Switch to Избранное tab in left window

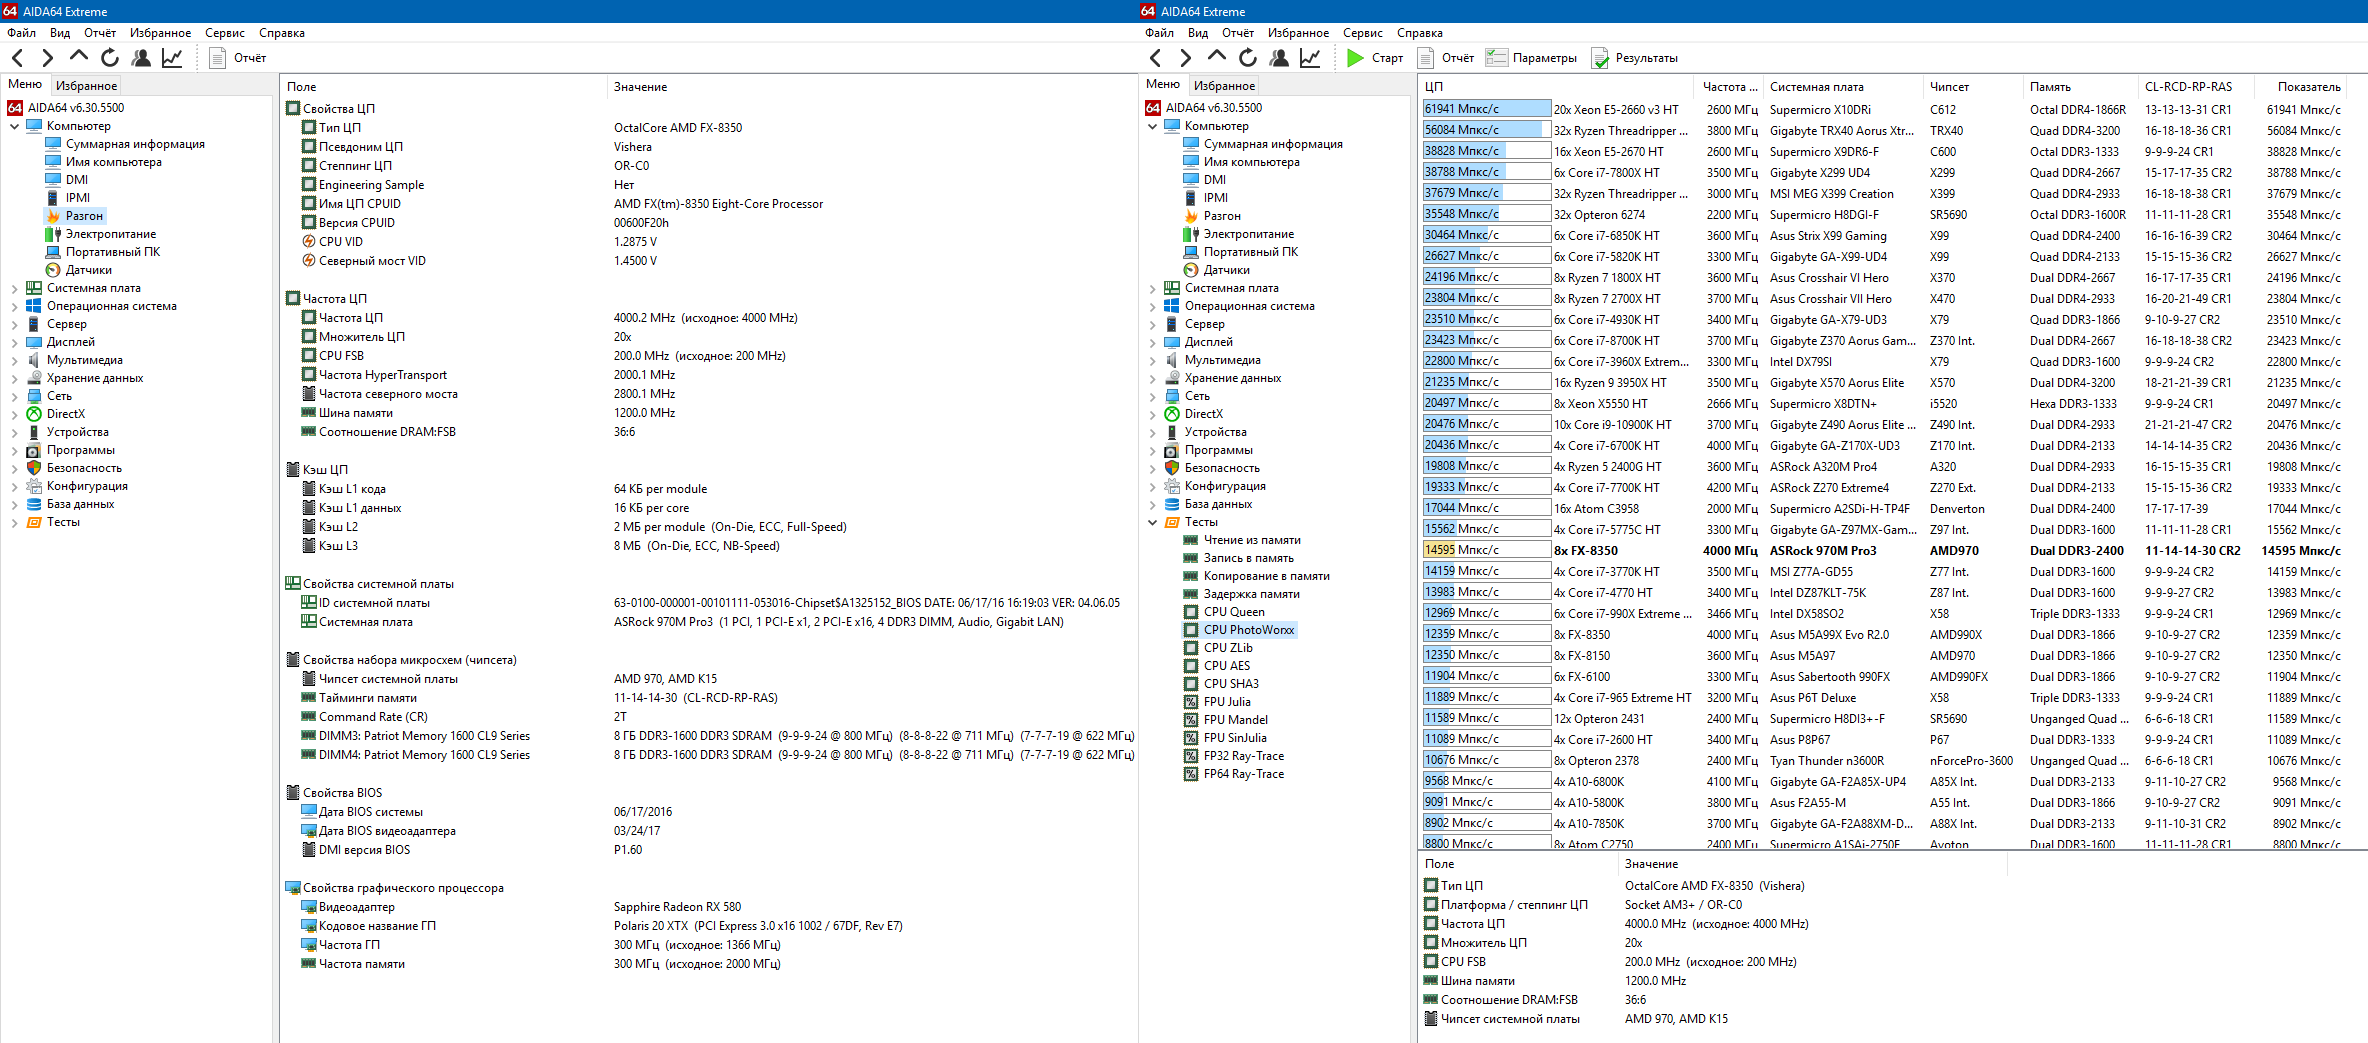pos(86,86)
